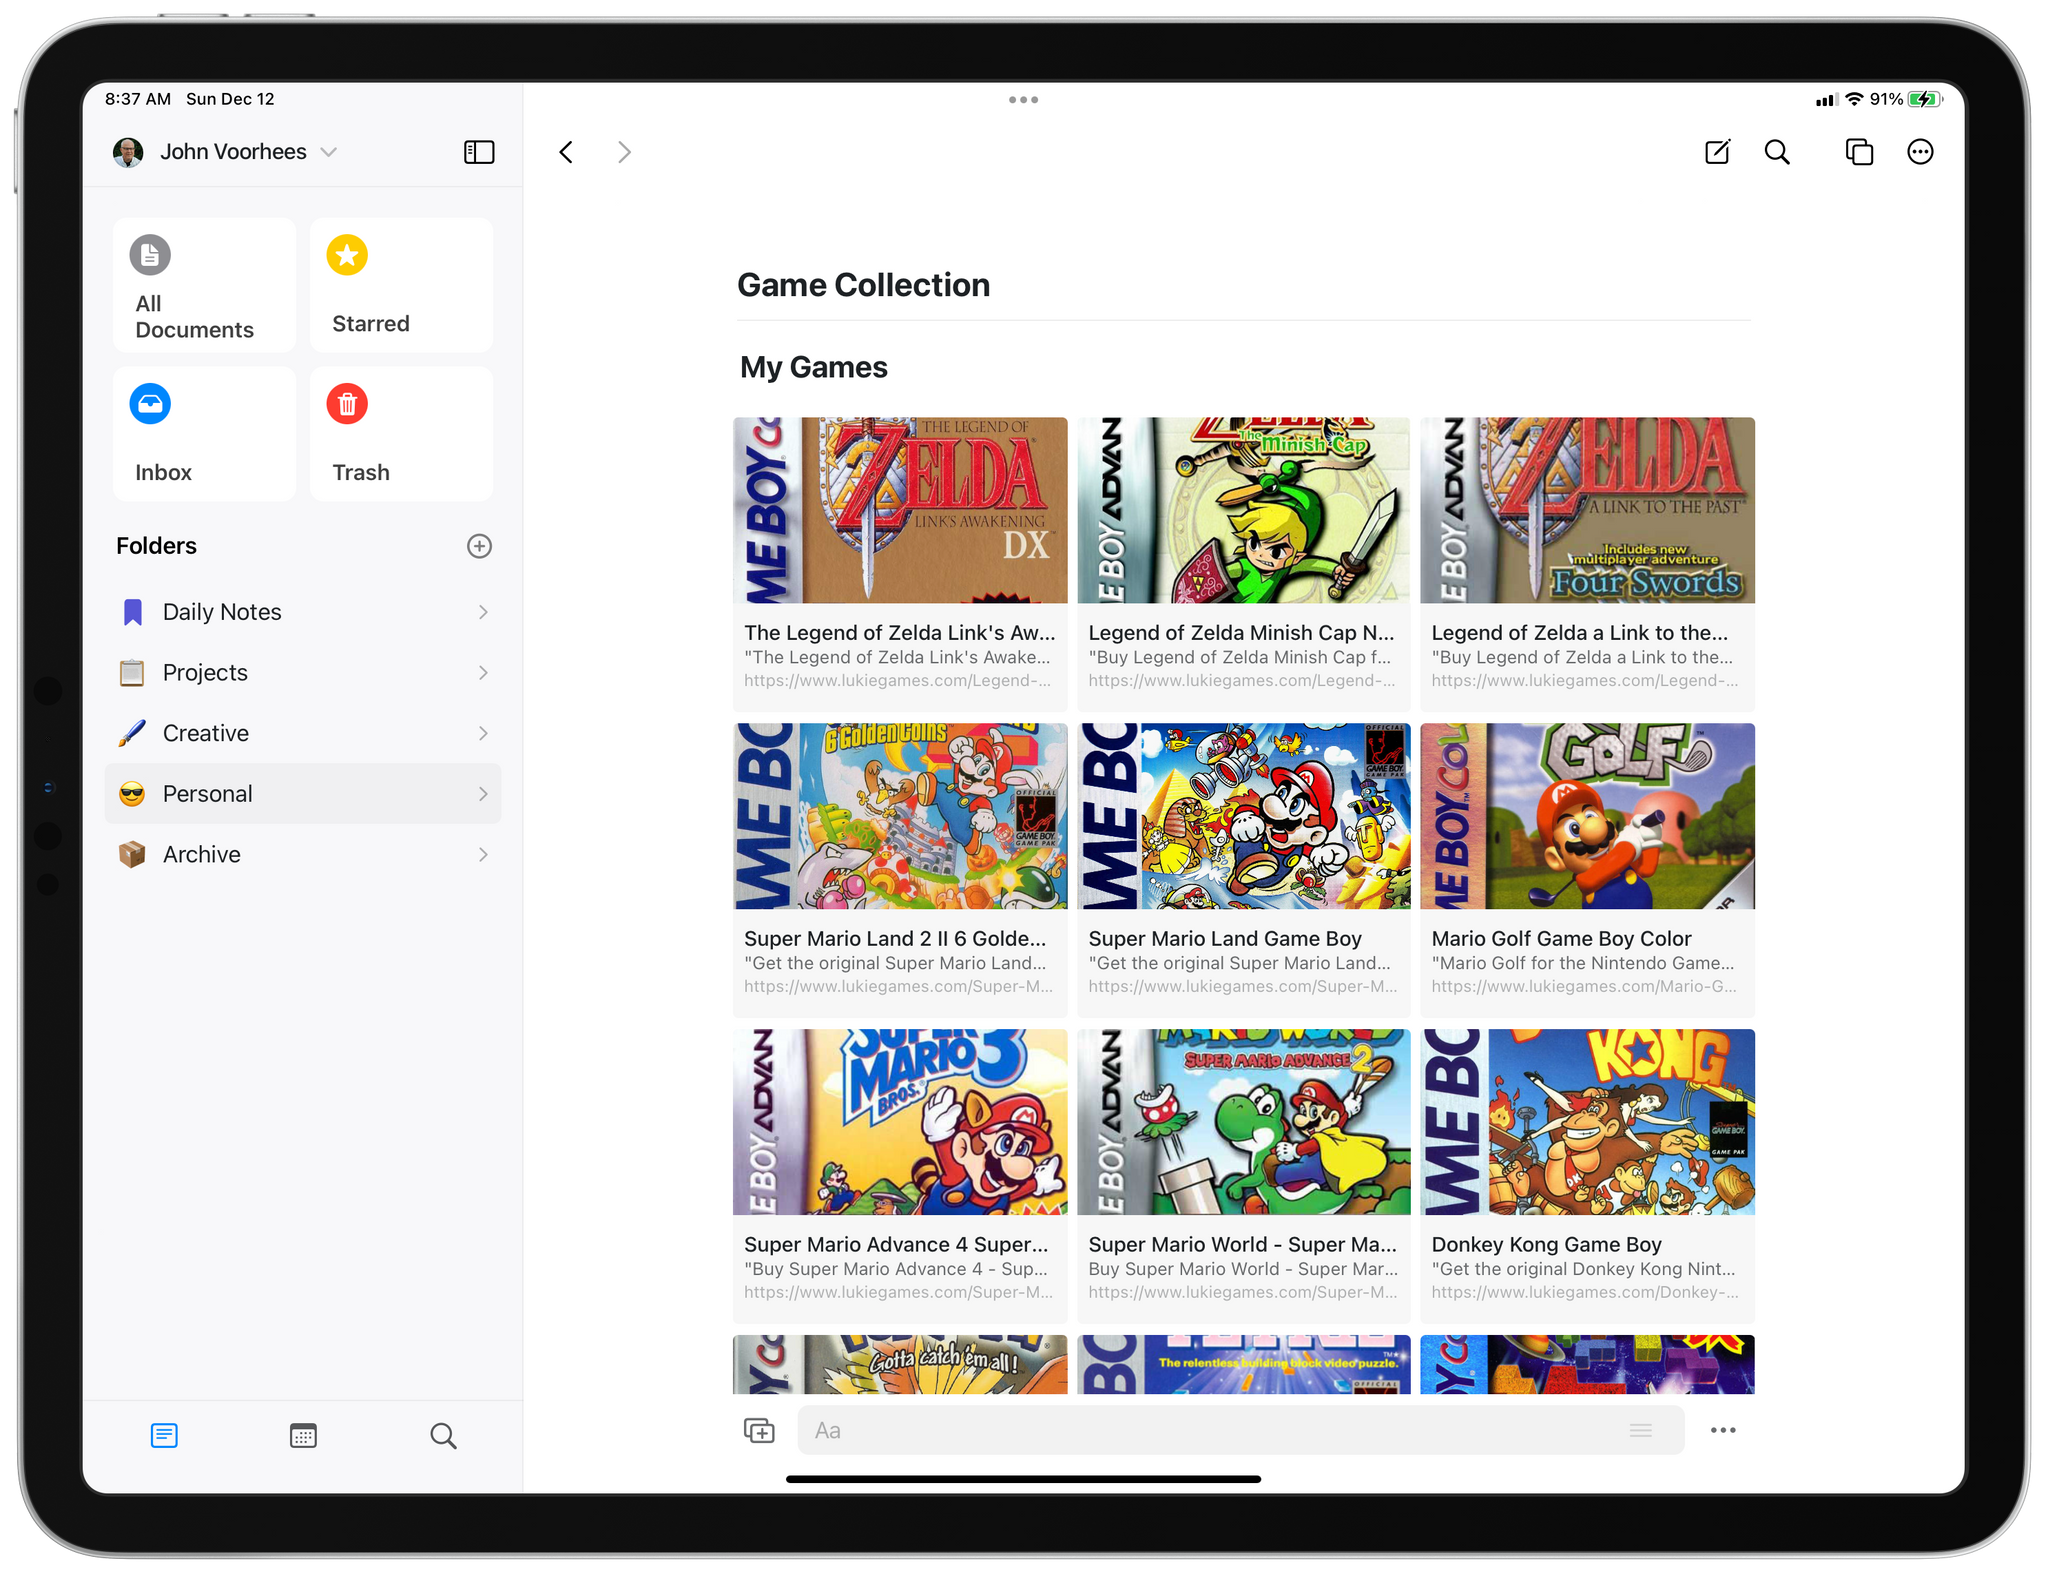
Task: Click the add new folder button
Action: [478, 545]
